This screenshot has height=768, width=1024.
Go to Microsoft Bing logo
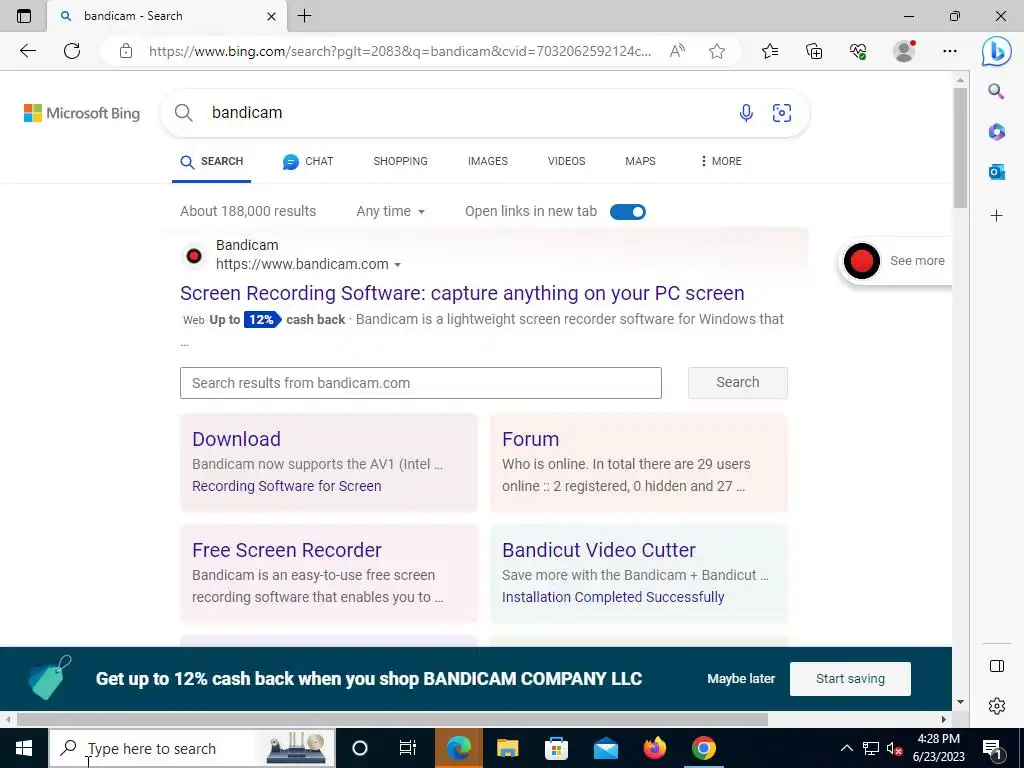pos(82,113)
